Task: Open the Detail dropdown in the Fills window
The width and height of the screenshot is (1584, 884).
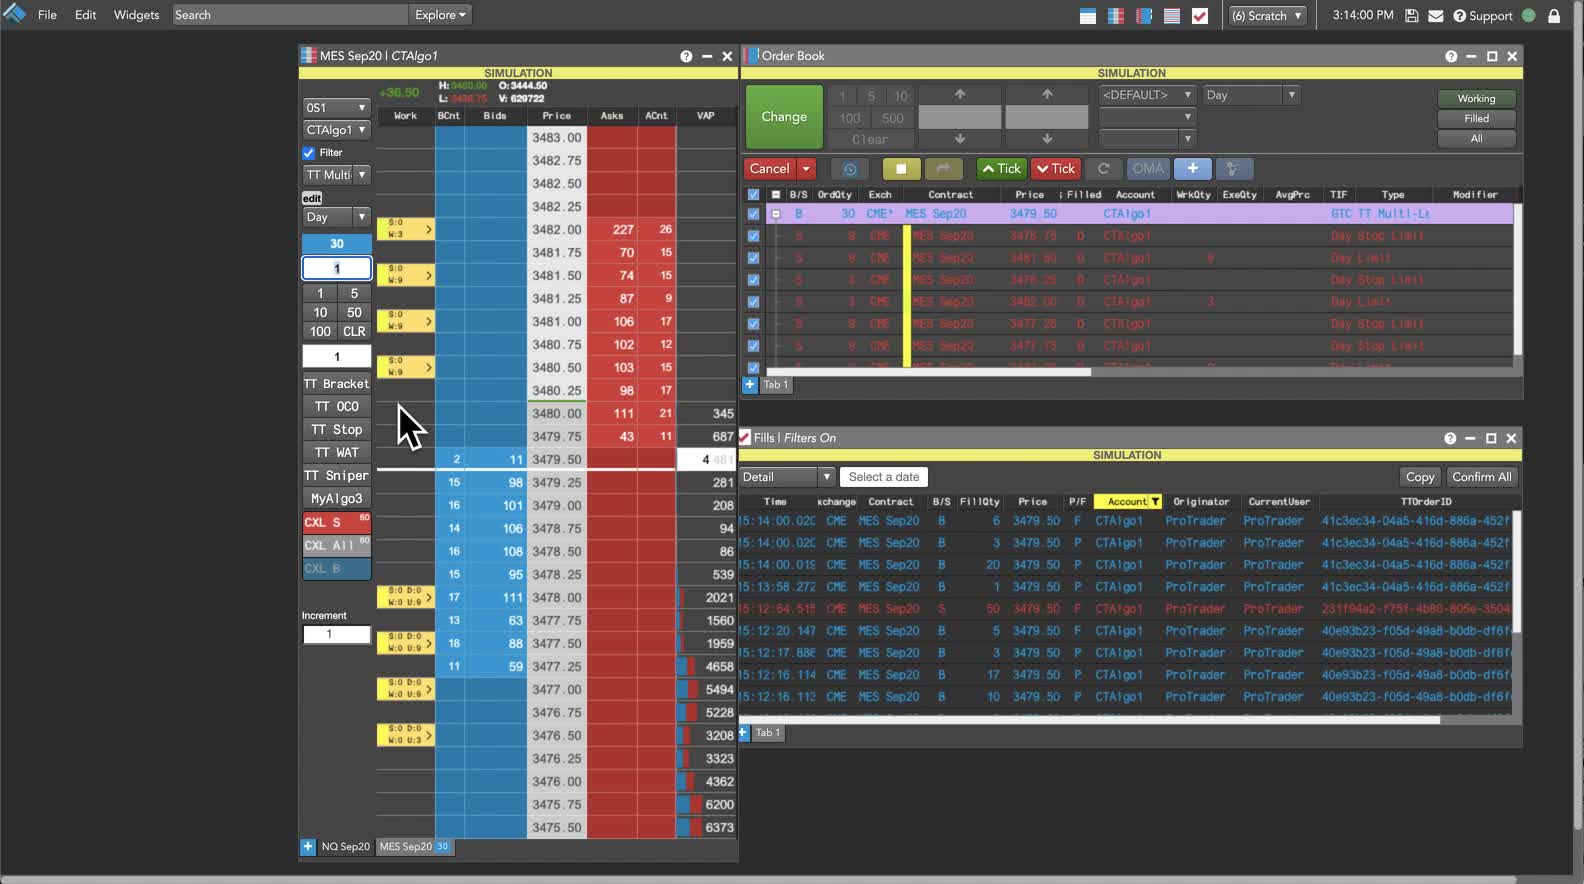Action: coord(787,477)
